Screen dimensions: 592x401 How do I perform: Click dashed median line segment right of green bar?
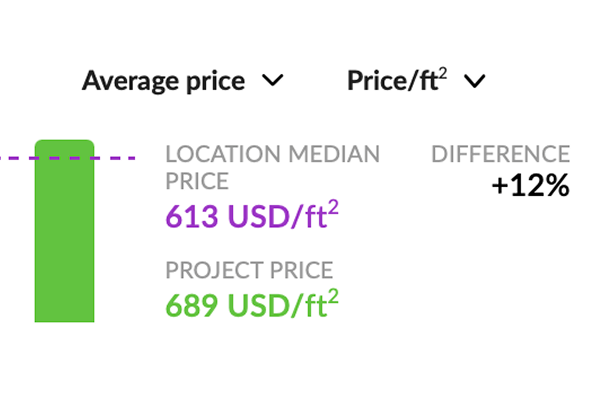click(x=115, y=158)
